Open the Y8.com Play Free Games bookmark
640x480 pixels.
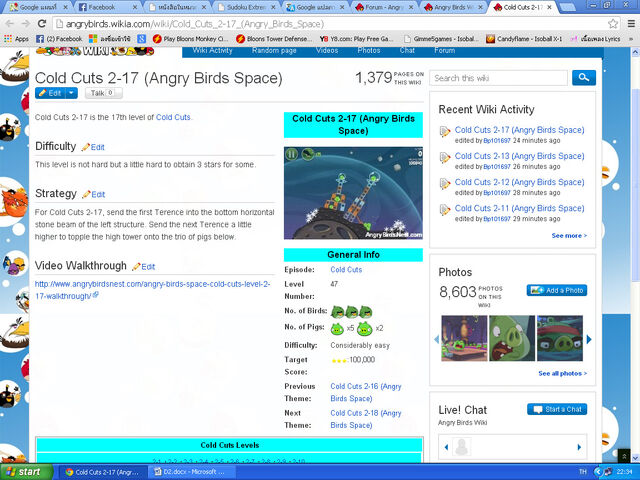point(356,39)
